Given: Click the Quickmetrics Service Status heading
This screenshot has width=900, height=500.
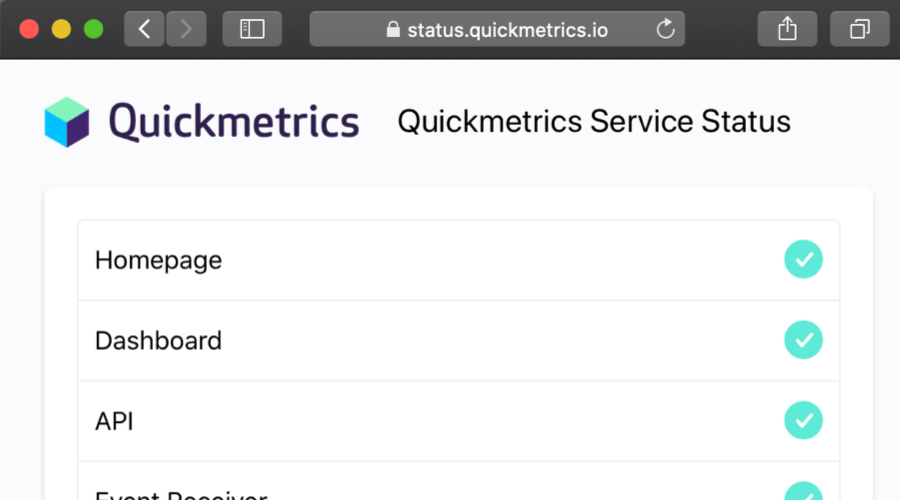Looking at the screenshot, I should [x=594, y=122].
